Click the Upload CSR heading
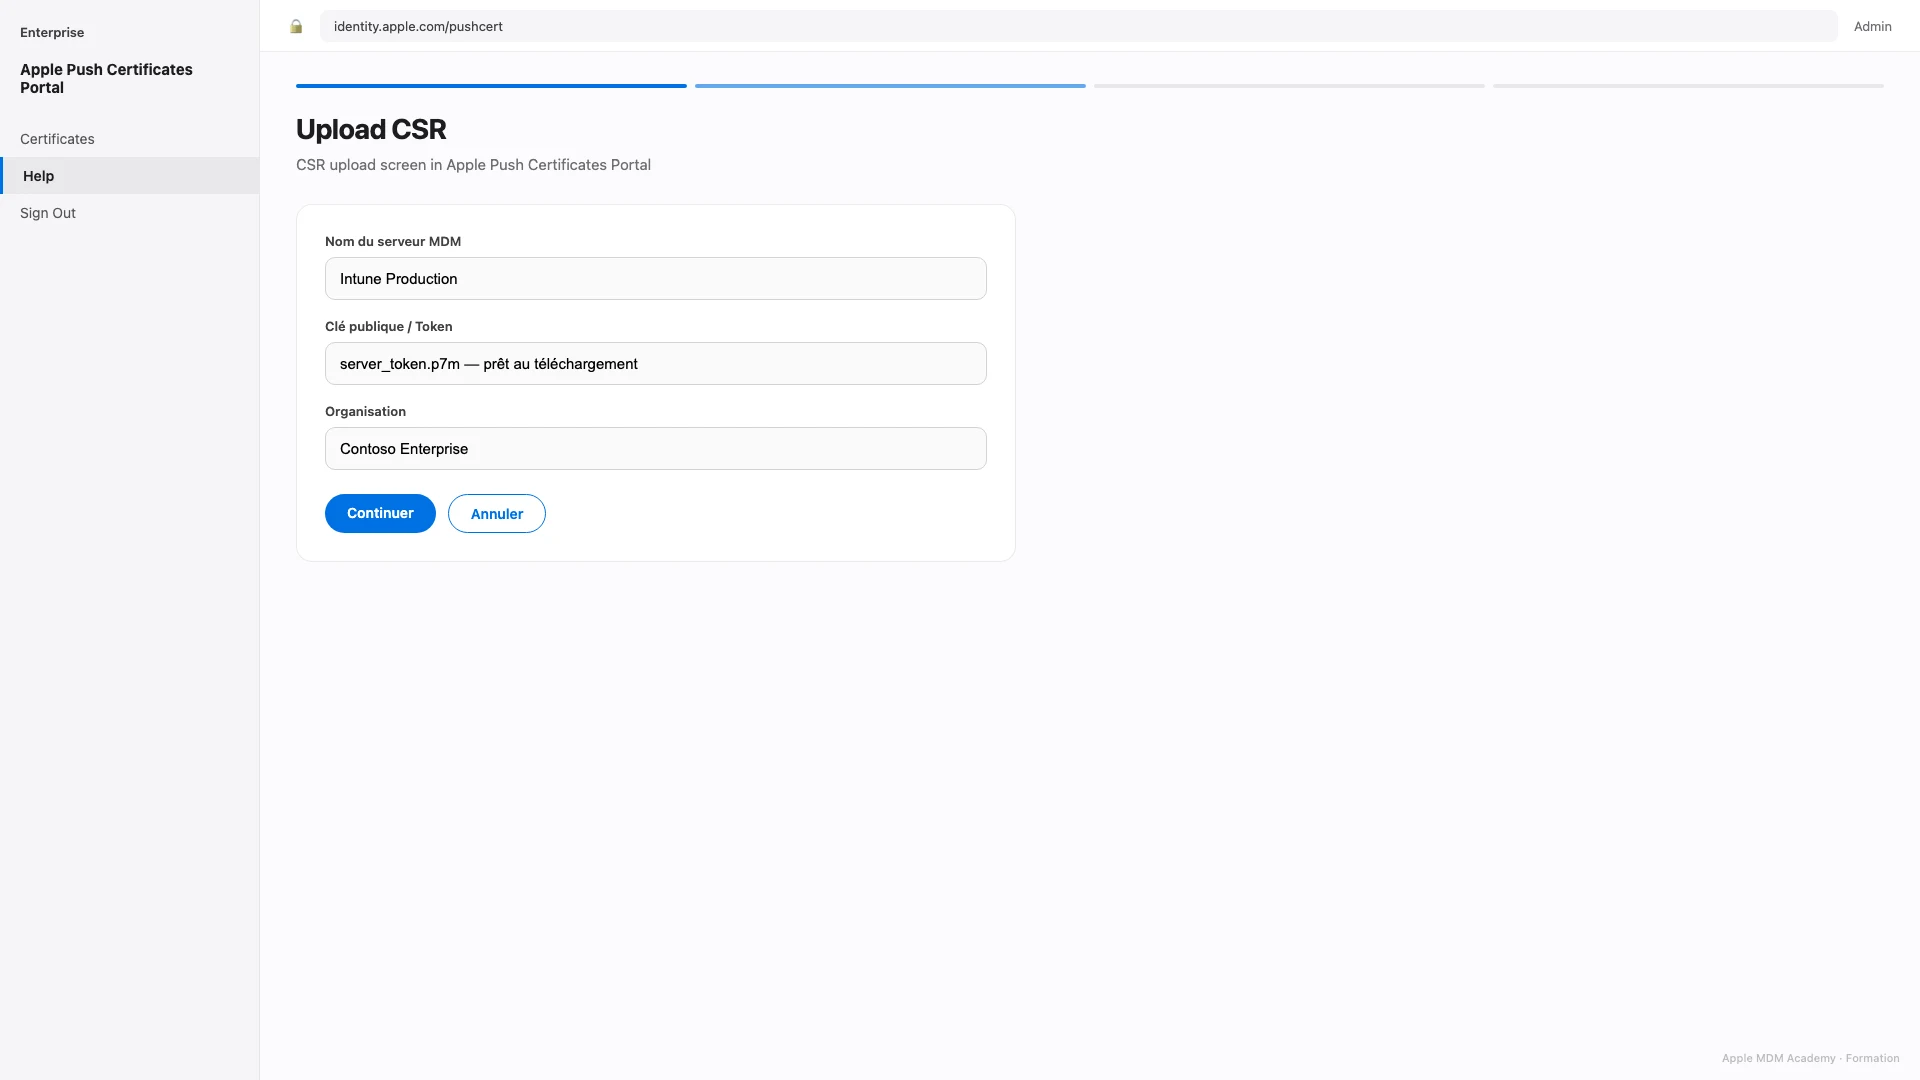 click(x=371, y=130)
